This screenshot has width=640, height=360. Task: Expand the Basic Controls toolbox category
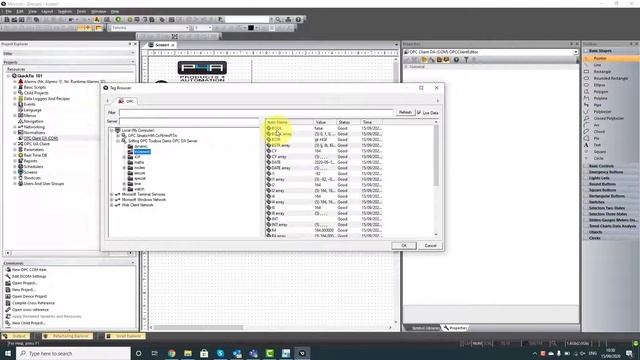pyautogui.click(x=601, y=166)
